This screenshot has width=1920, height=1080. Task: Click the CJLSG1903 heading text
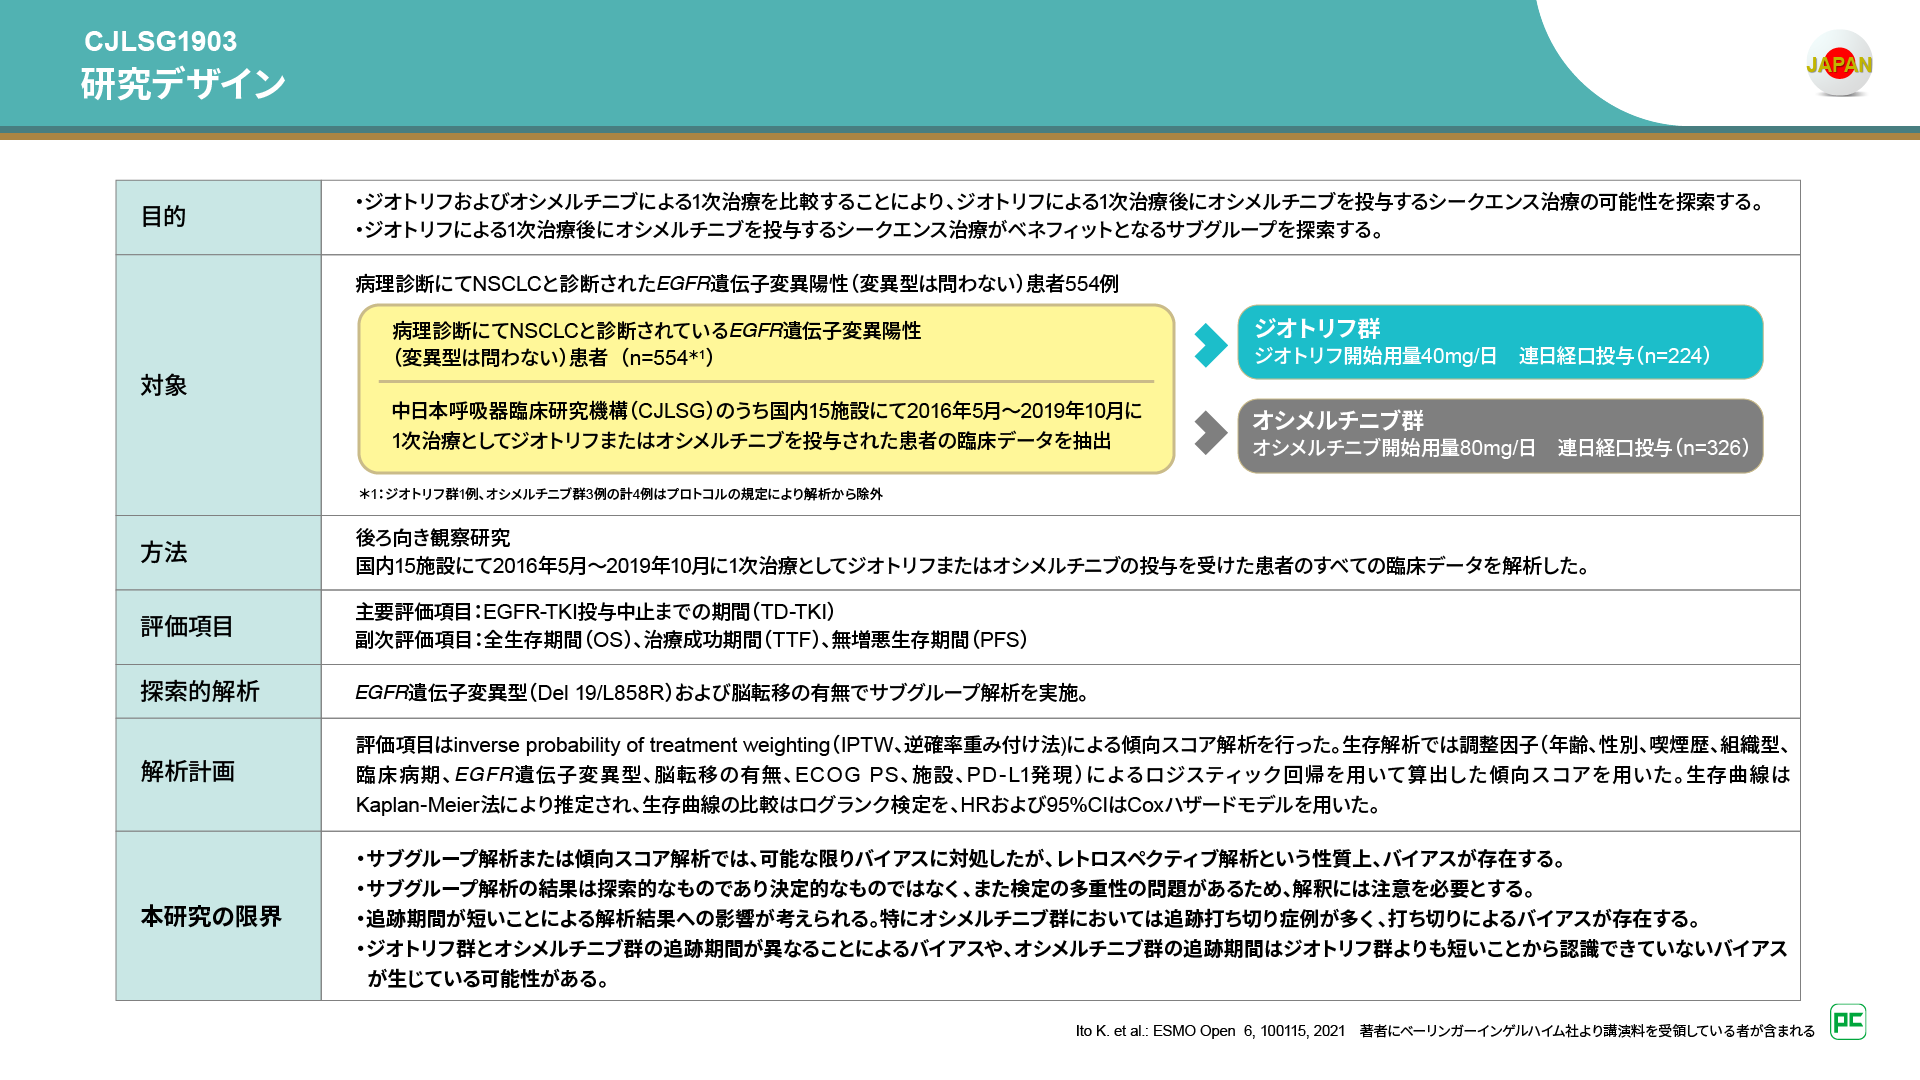(160, 41)
